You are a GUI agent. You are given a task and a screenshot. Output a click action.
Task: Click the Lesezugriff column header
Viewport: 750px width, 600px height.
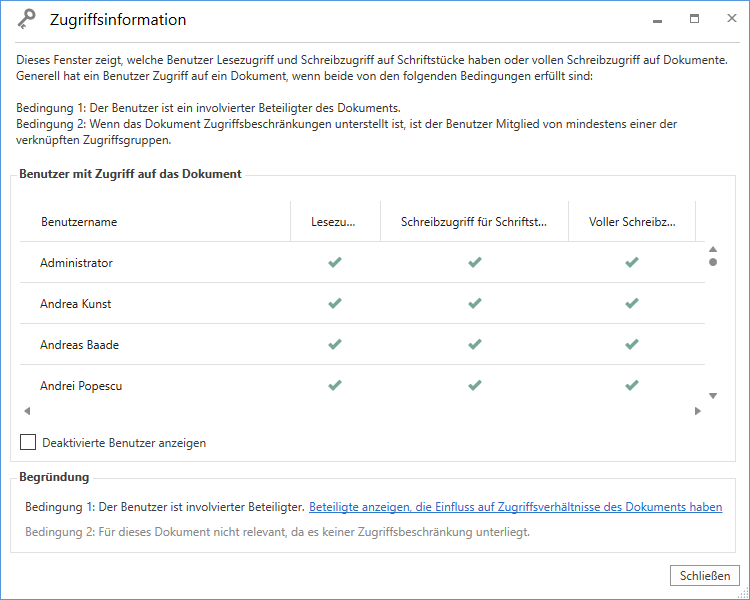tap(334, 222)
